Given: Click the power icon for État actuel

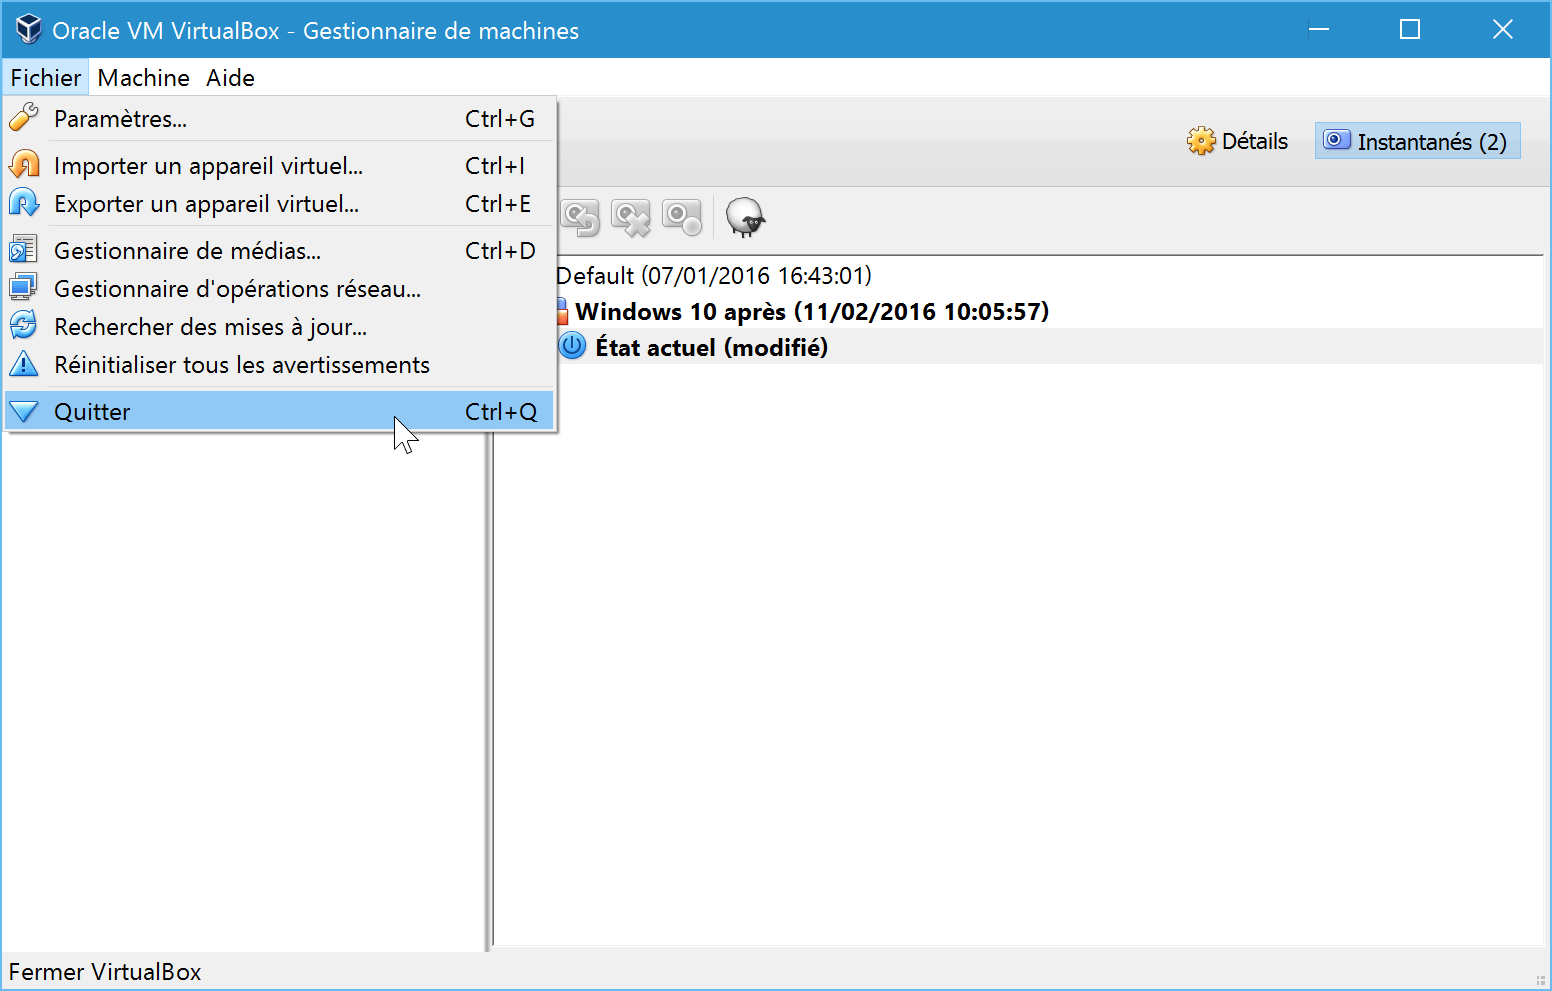Looking at the screenshot, I should pyautogui.click(x=572, y=347).
